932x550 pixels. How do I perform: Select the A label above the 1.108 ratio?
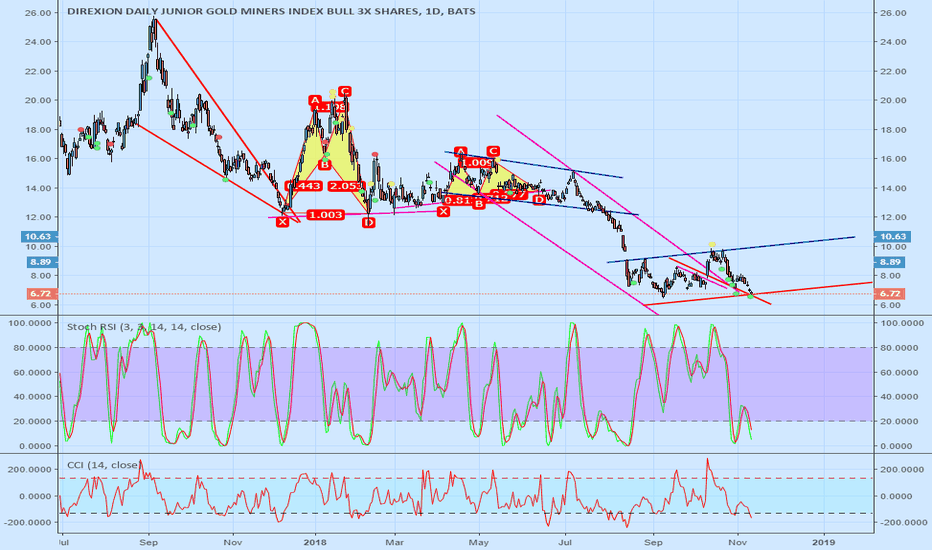pos(315,100)
